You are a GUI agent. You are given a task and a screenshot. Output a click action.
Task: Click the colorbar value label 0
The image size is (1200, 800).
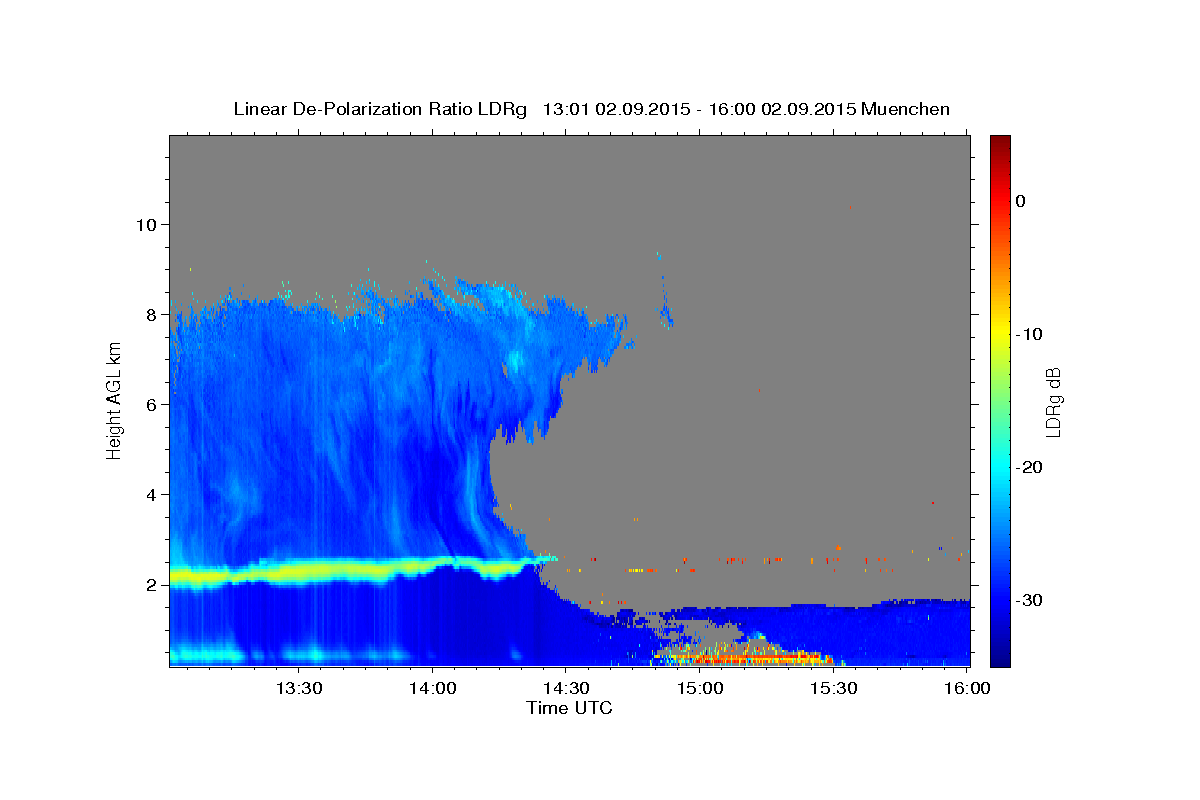click(1021, 201)
